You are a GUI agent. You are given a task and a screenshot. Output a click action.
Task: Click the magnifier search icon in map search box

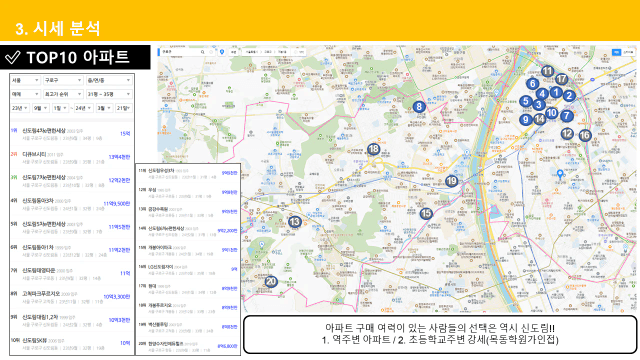(x=202, y=52)
